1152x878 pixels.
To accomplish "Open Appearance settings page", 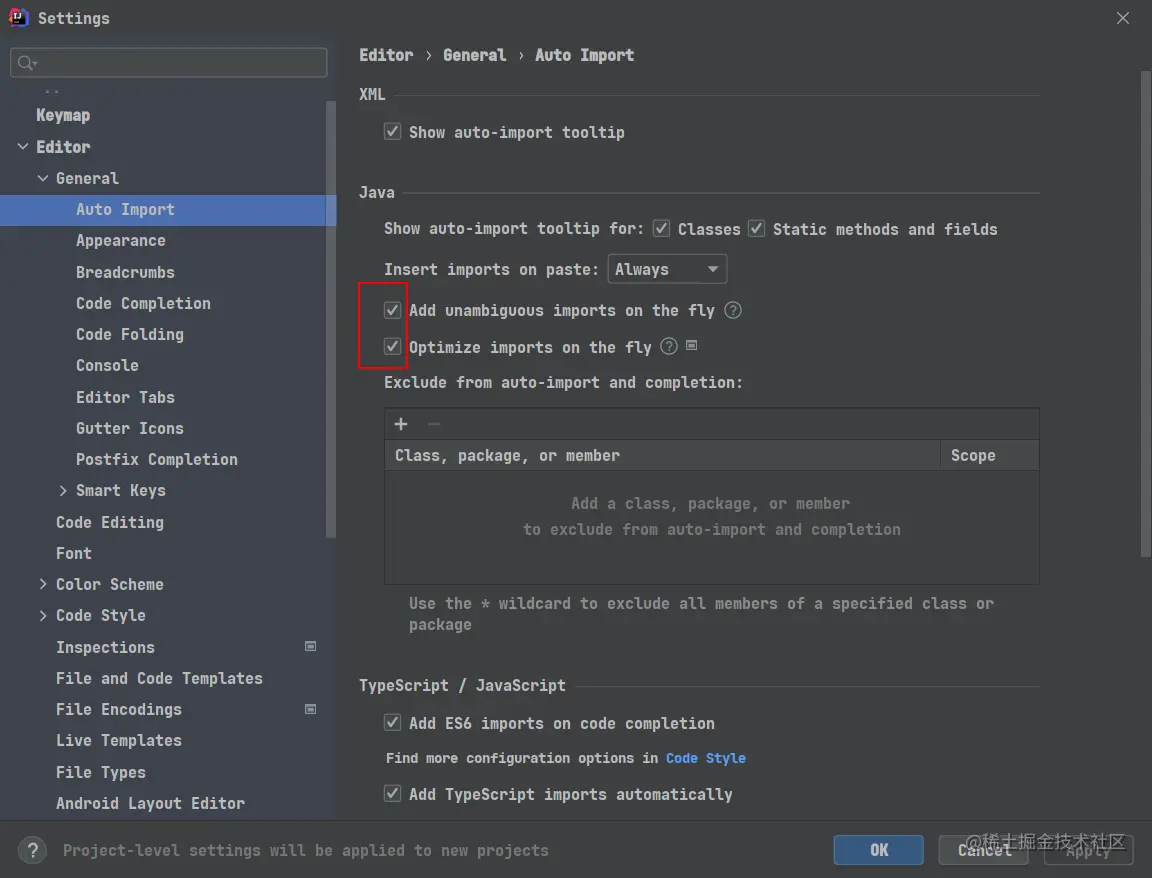I will click(120, 241).
